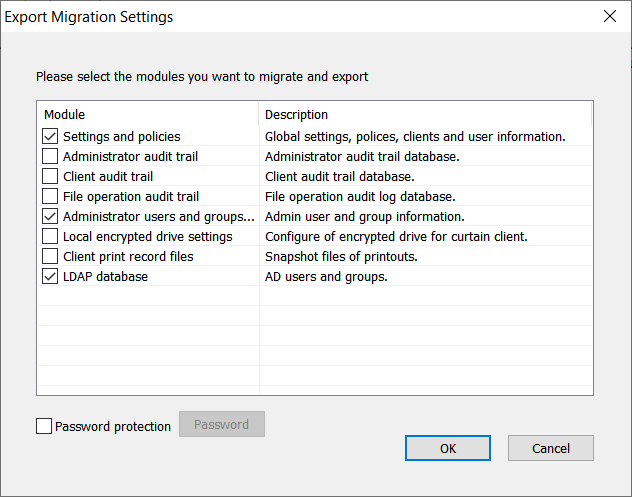
Task: Uncheck the LDAP database checkbox
Action: [50, 276]
